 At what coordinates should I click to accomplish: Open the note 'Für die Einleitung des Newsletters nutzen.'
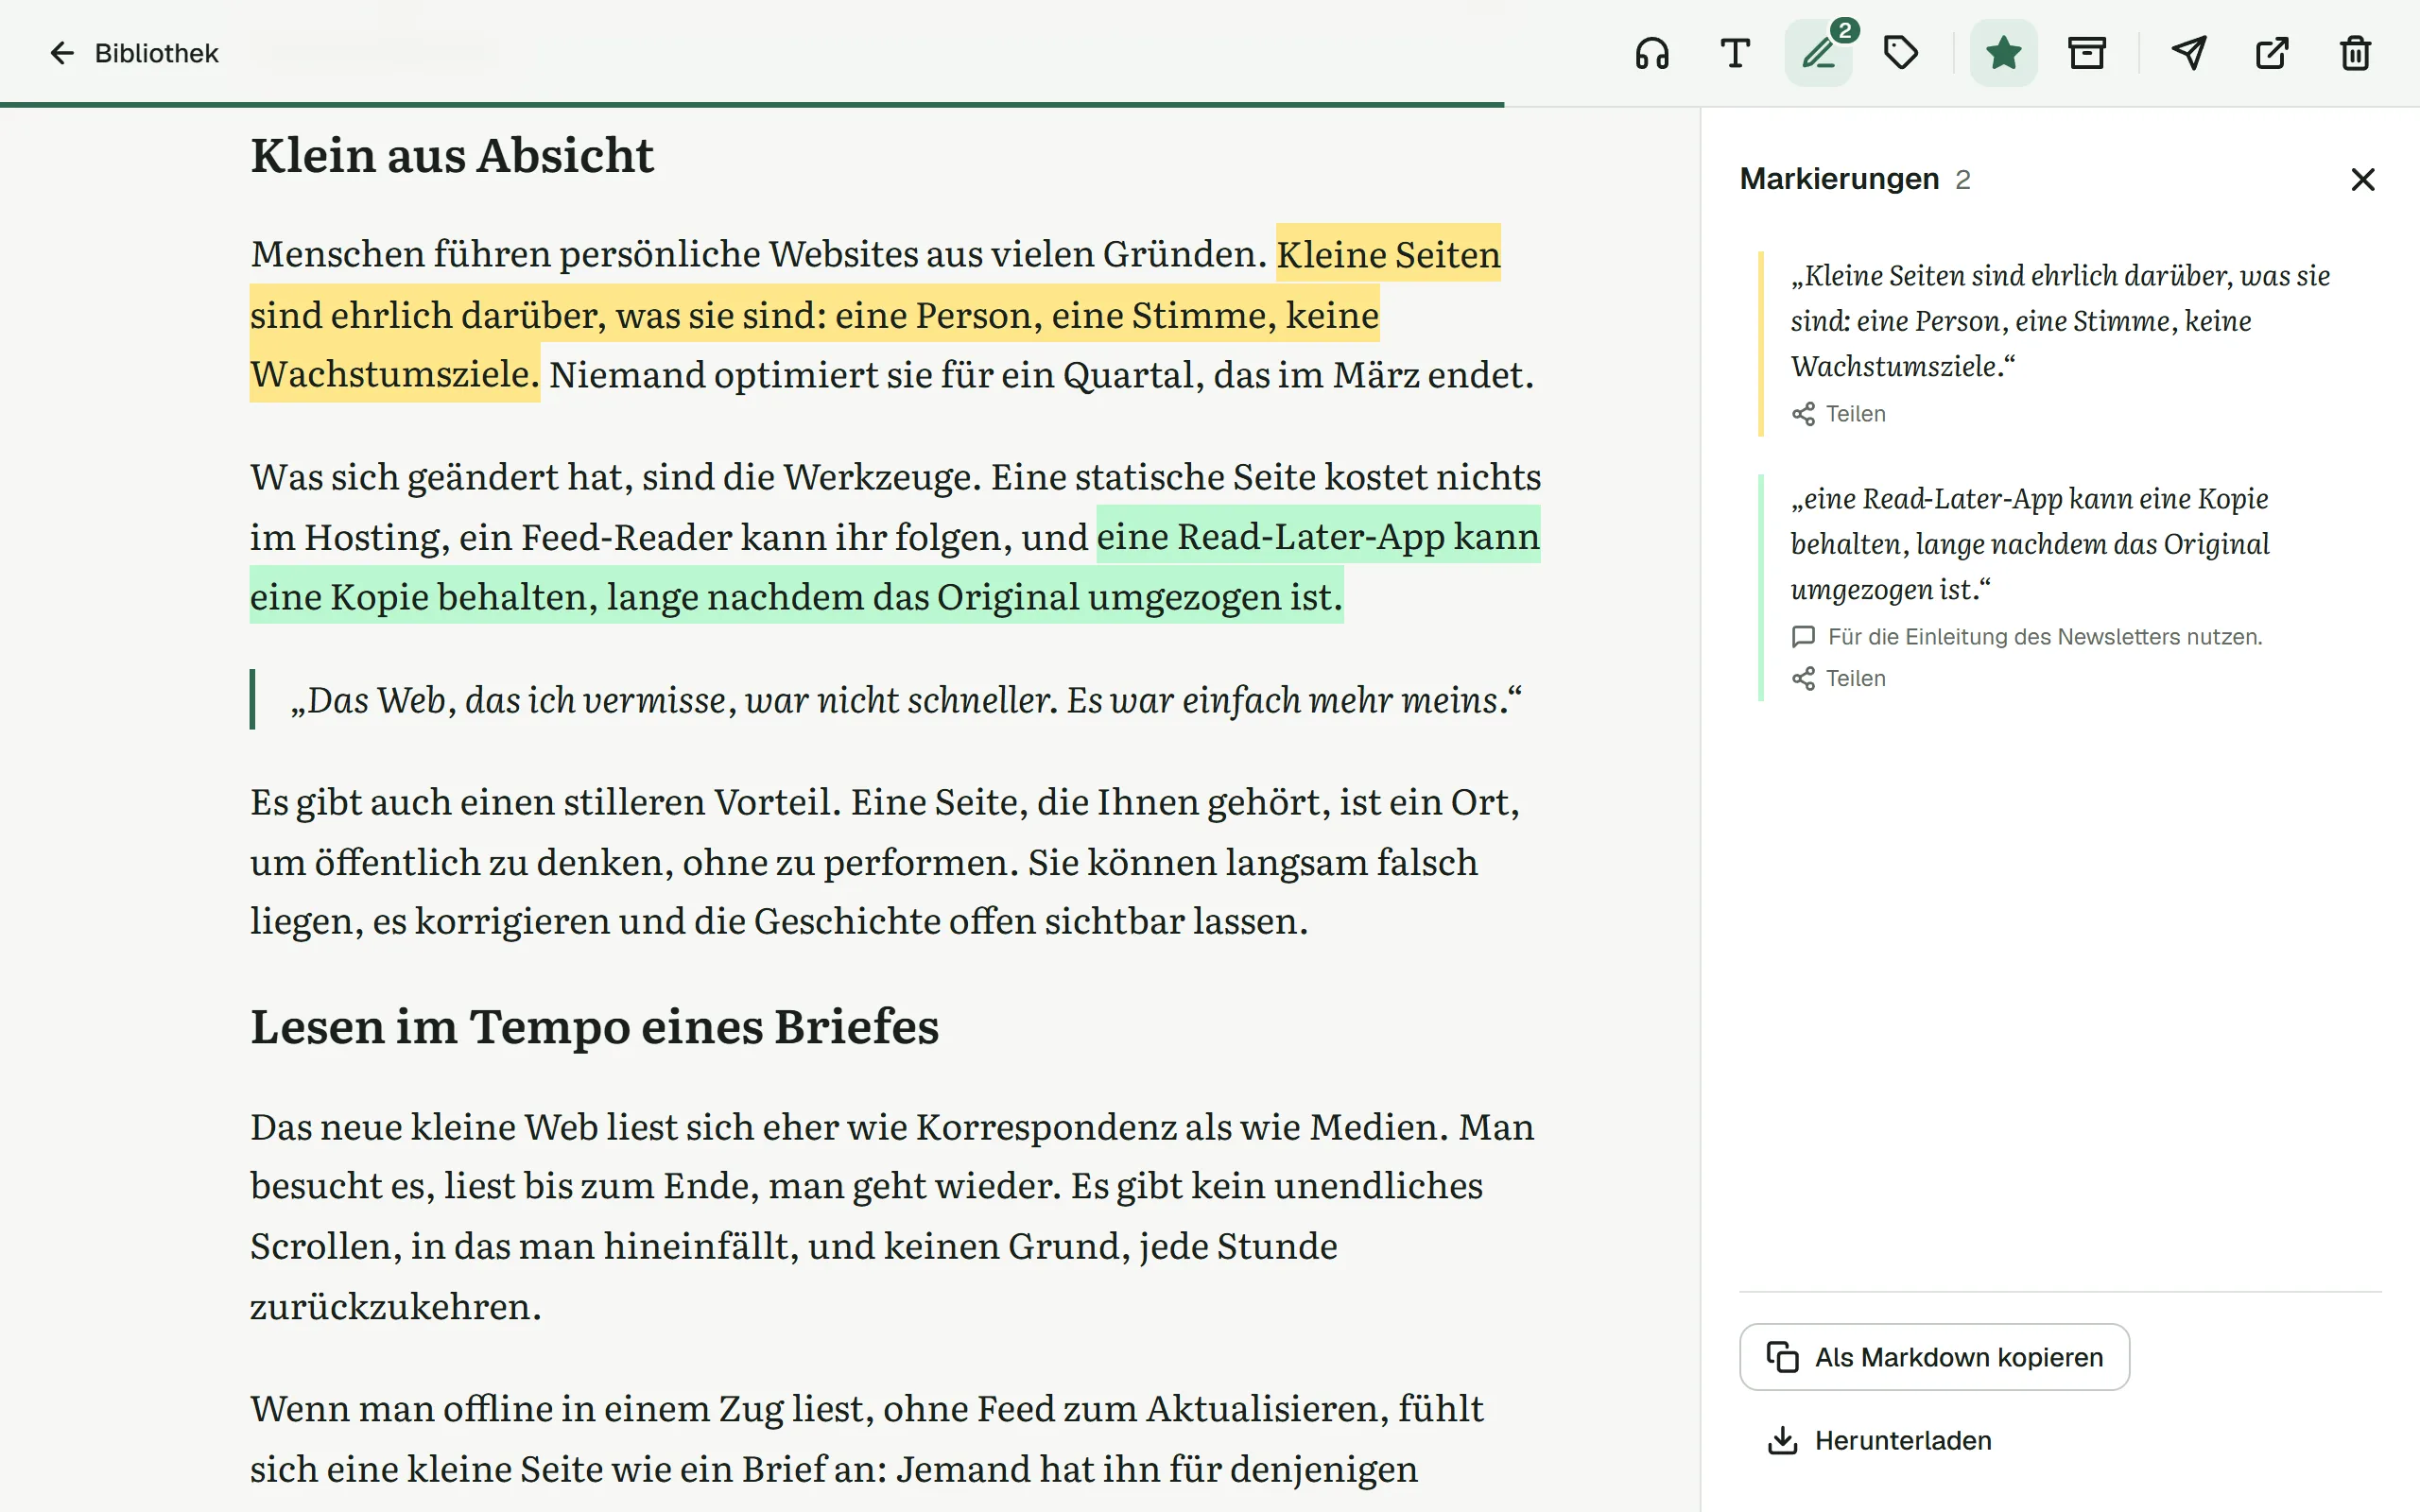[2027, 637]
